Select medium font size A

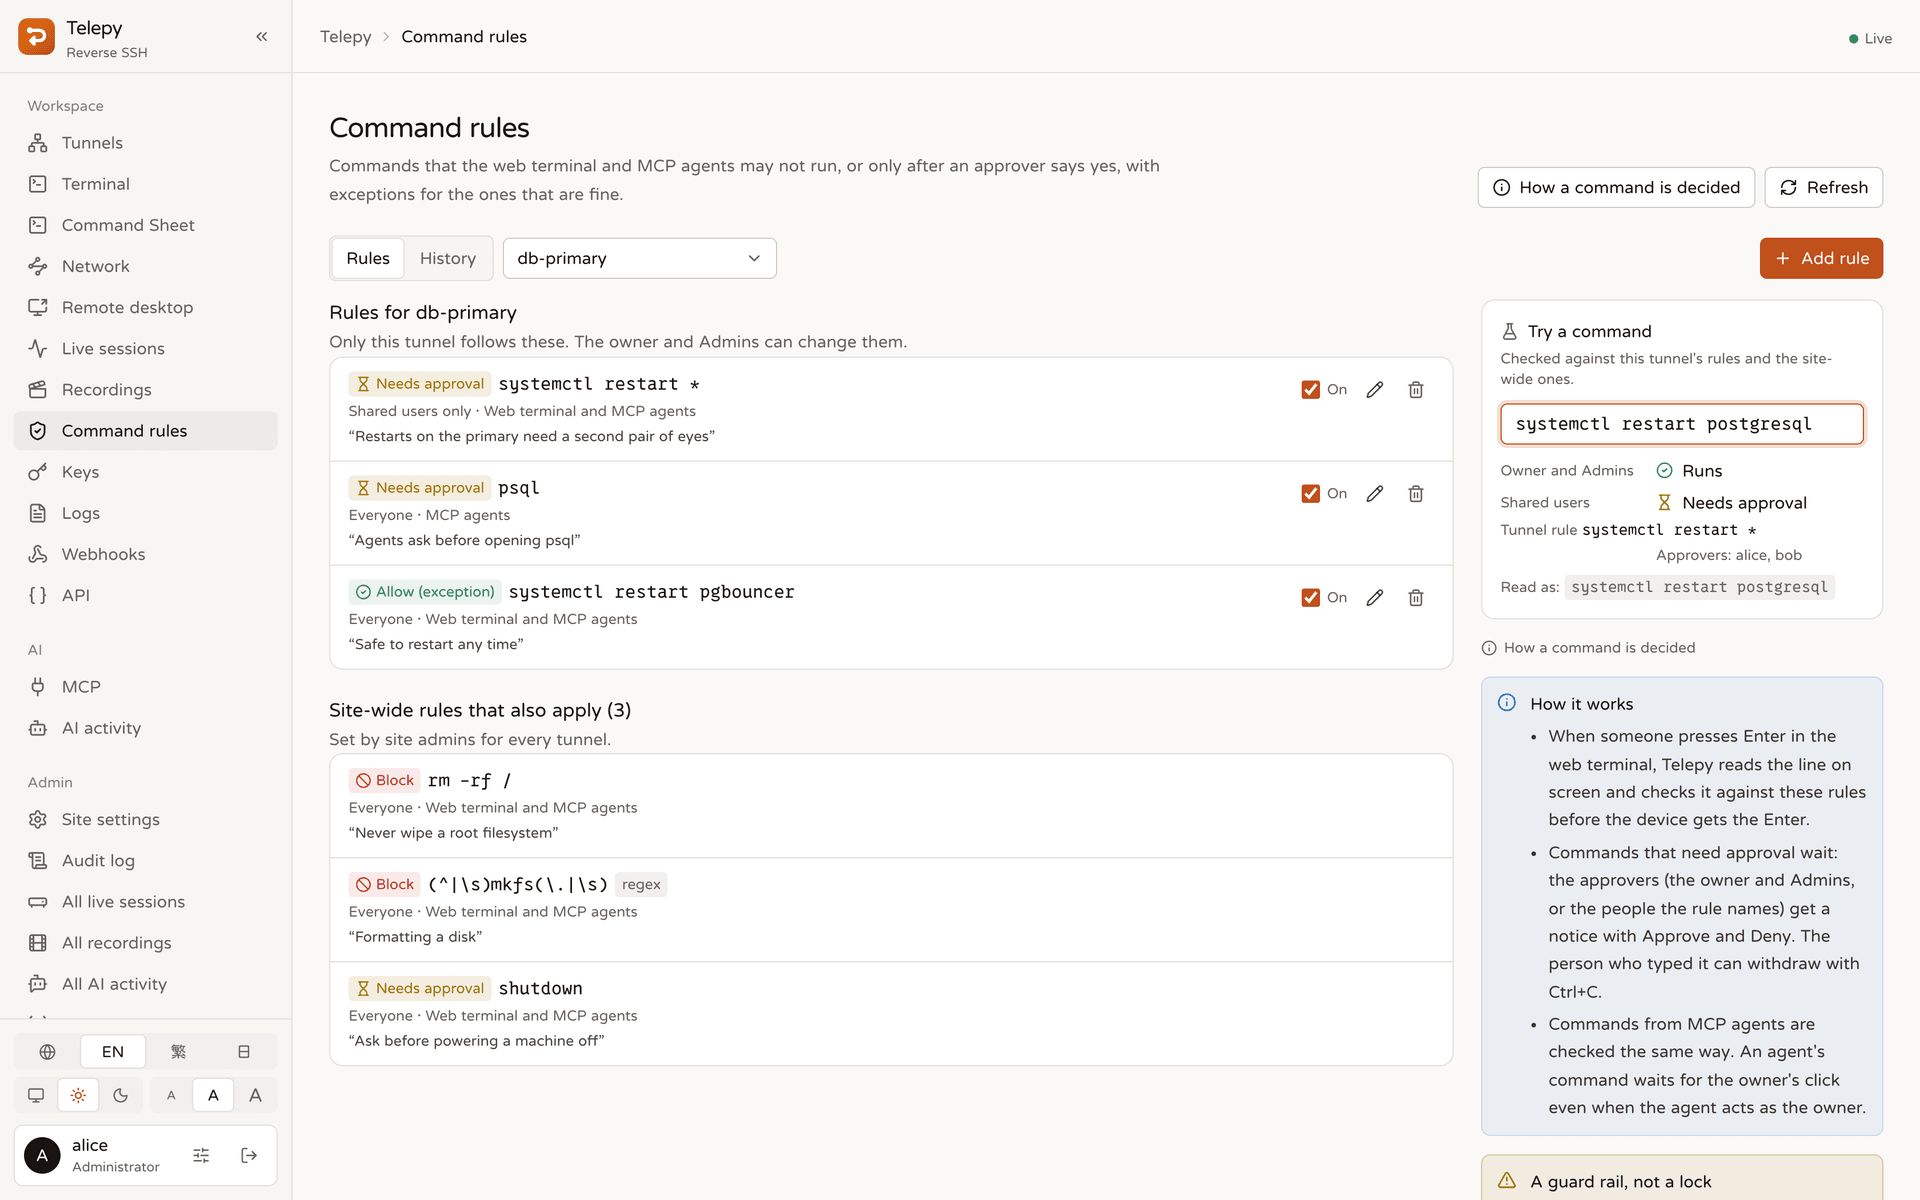(x=213, y=1096)
